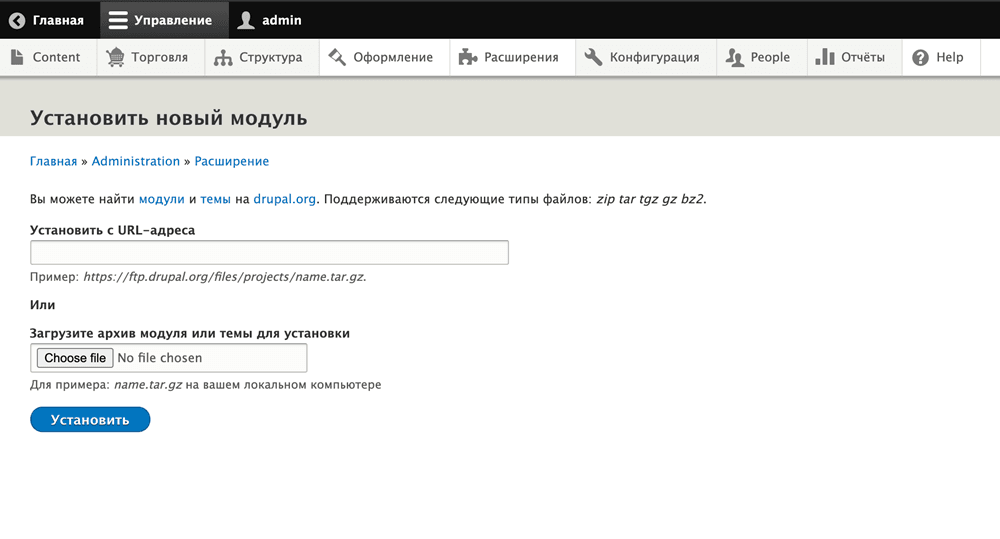Click the Конфигурация wrench icon
This screenshot has width=1000, height=539.
click(x=593, y=57)
